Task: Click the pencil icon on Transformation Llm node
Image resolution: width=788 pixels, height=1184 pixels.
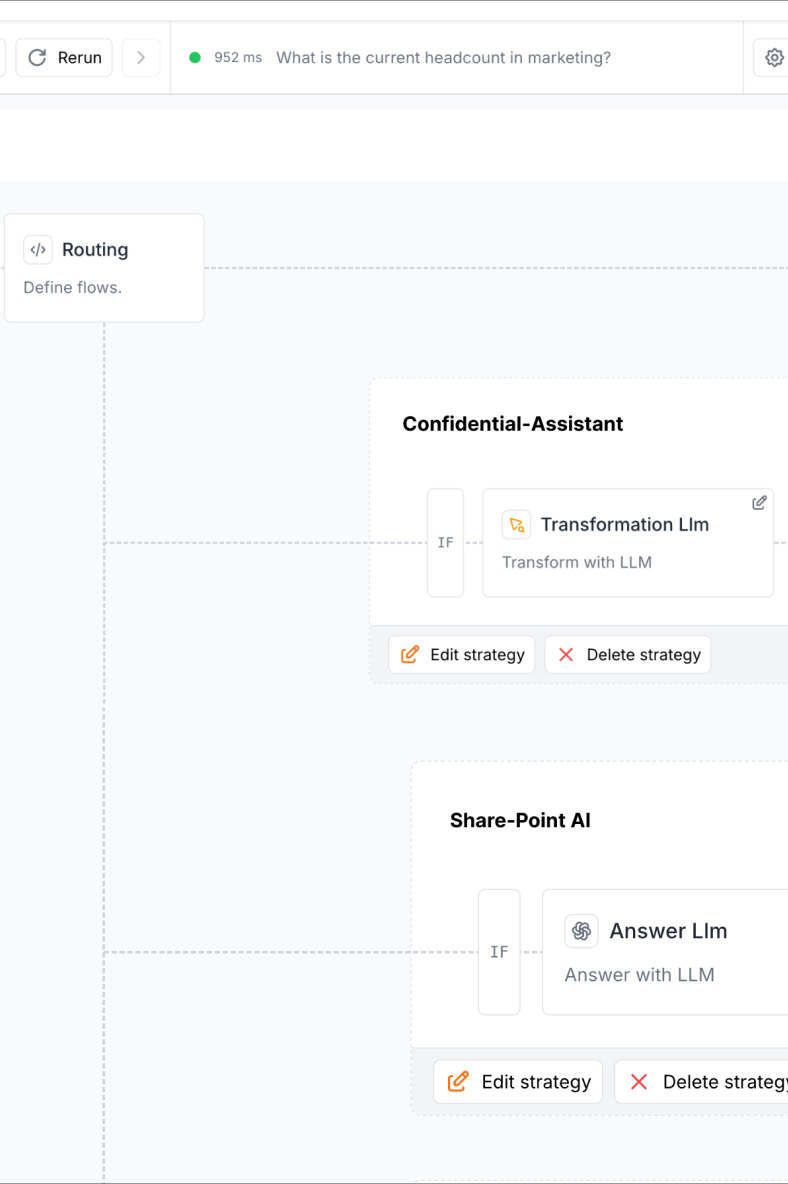Action: [759, 503]
